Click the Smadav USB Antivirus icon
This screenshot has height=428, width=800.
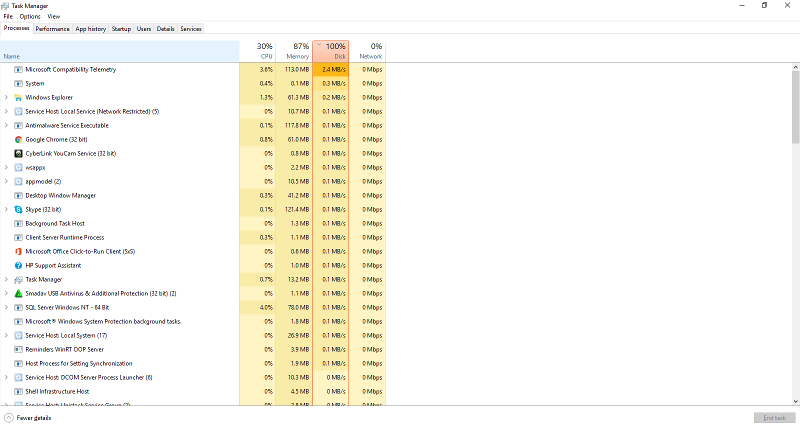(x=18, y=294)
